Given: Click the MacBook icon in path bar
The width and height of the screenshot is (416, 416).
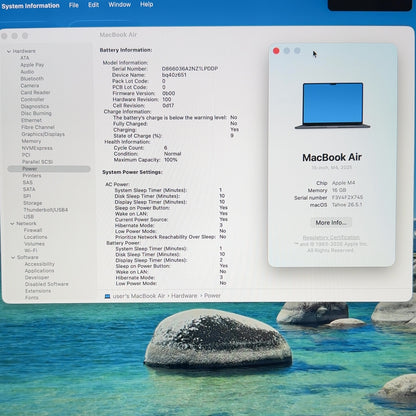Looking at the screenshot, I should pos(107,296).
